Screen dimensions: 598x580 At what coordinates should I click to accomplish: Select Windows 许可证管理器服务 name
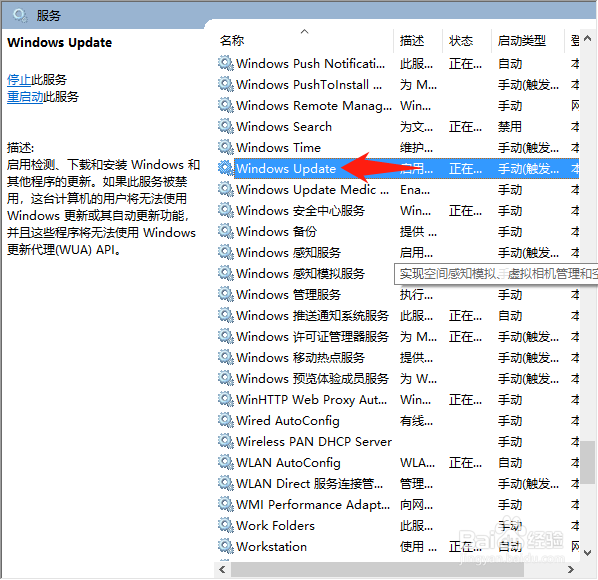312,336
